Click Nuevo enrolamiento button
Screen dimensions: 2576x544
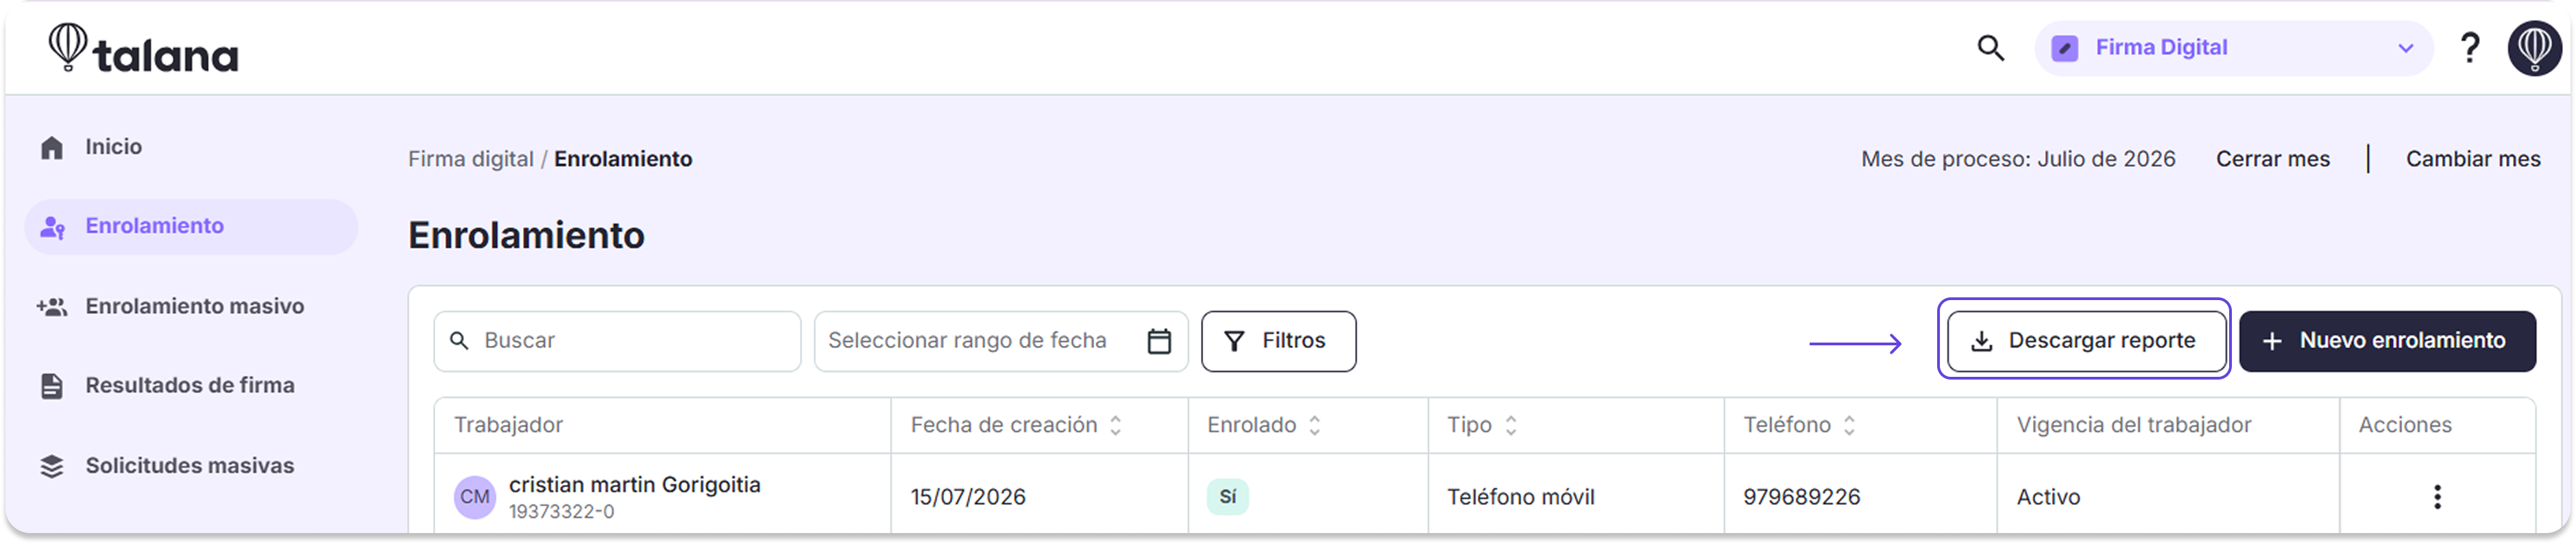coord(2387,341)
